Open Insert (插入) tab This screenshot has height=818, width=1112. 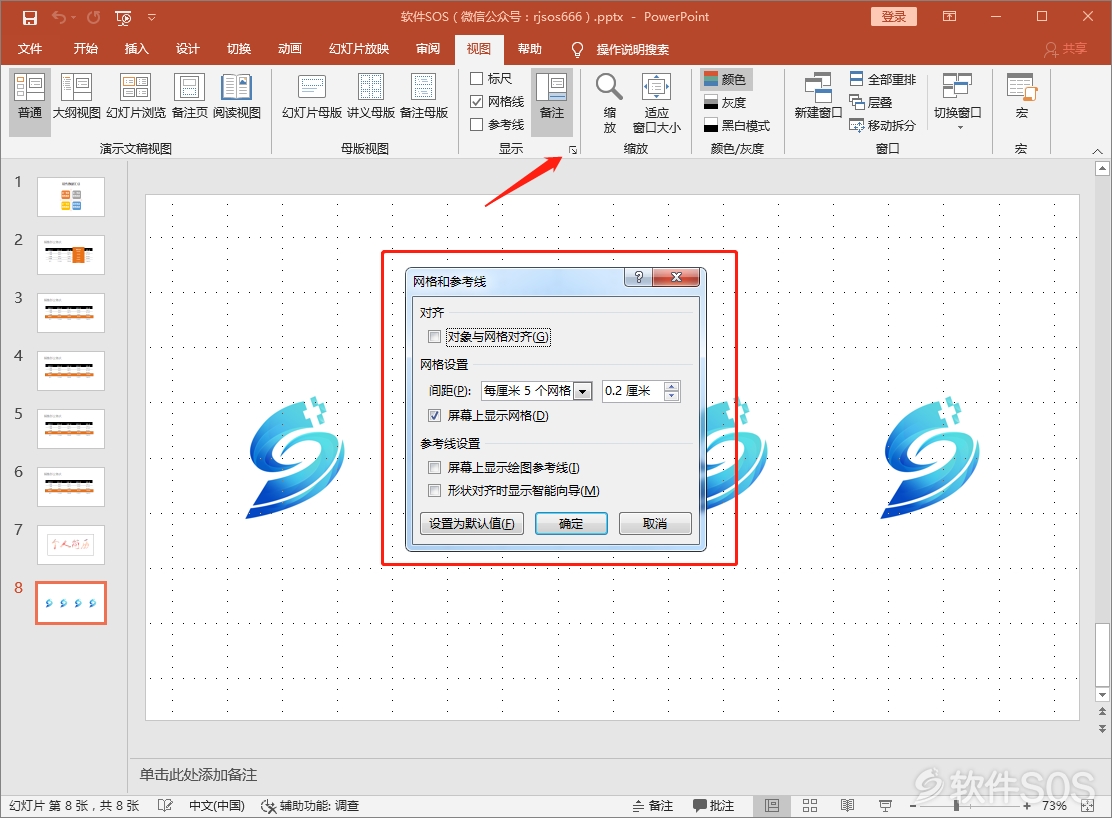tap(136, 48)
